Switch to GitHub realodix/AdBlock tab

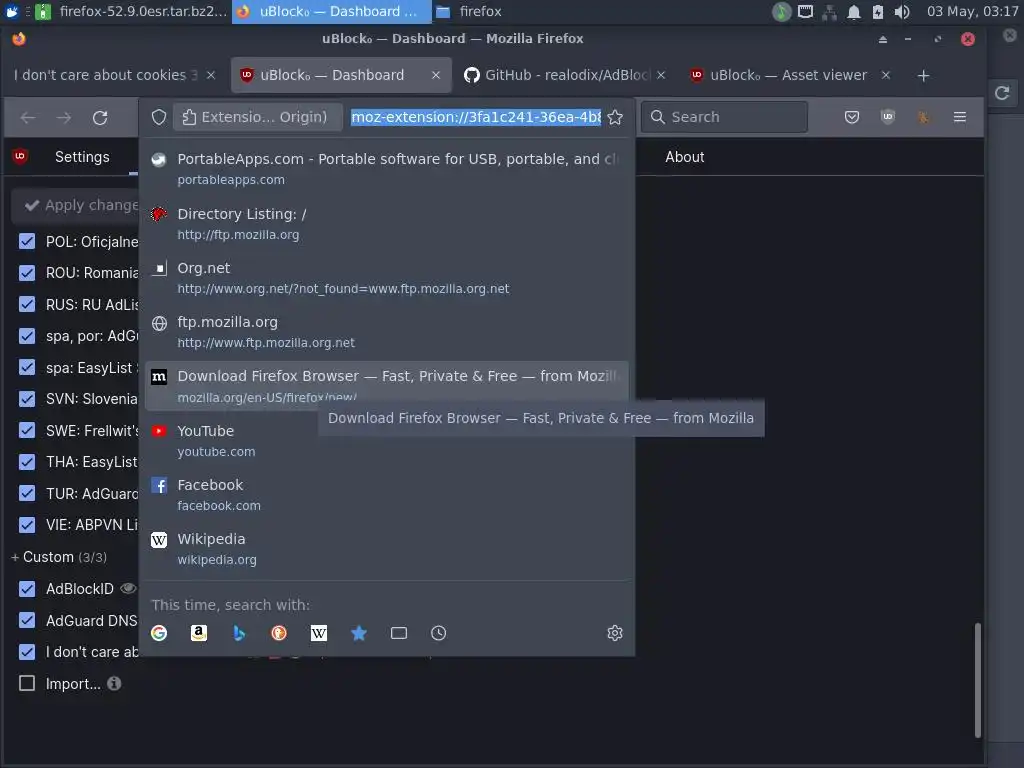point(564,75)
